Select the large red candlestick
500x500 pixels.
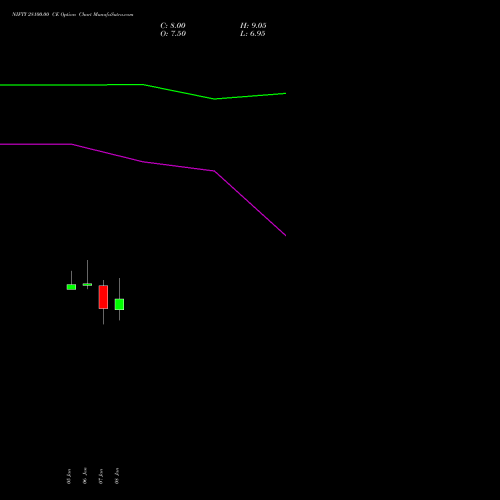pyautogui.click(x=103, y=297)
